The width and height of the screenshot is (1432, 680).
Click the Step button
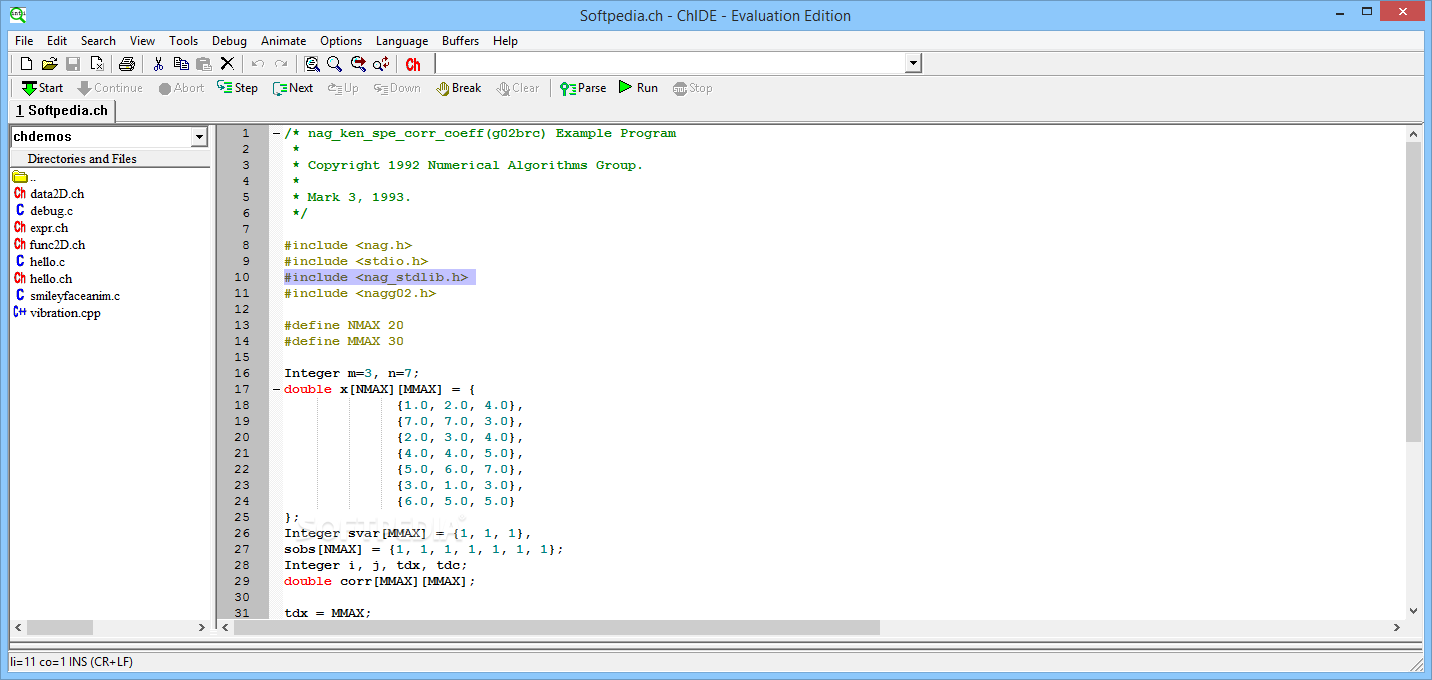237,88
